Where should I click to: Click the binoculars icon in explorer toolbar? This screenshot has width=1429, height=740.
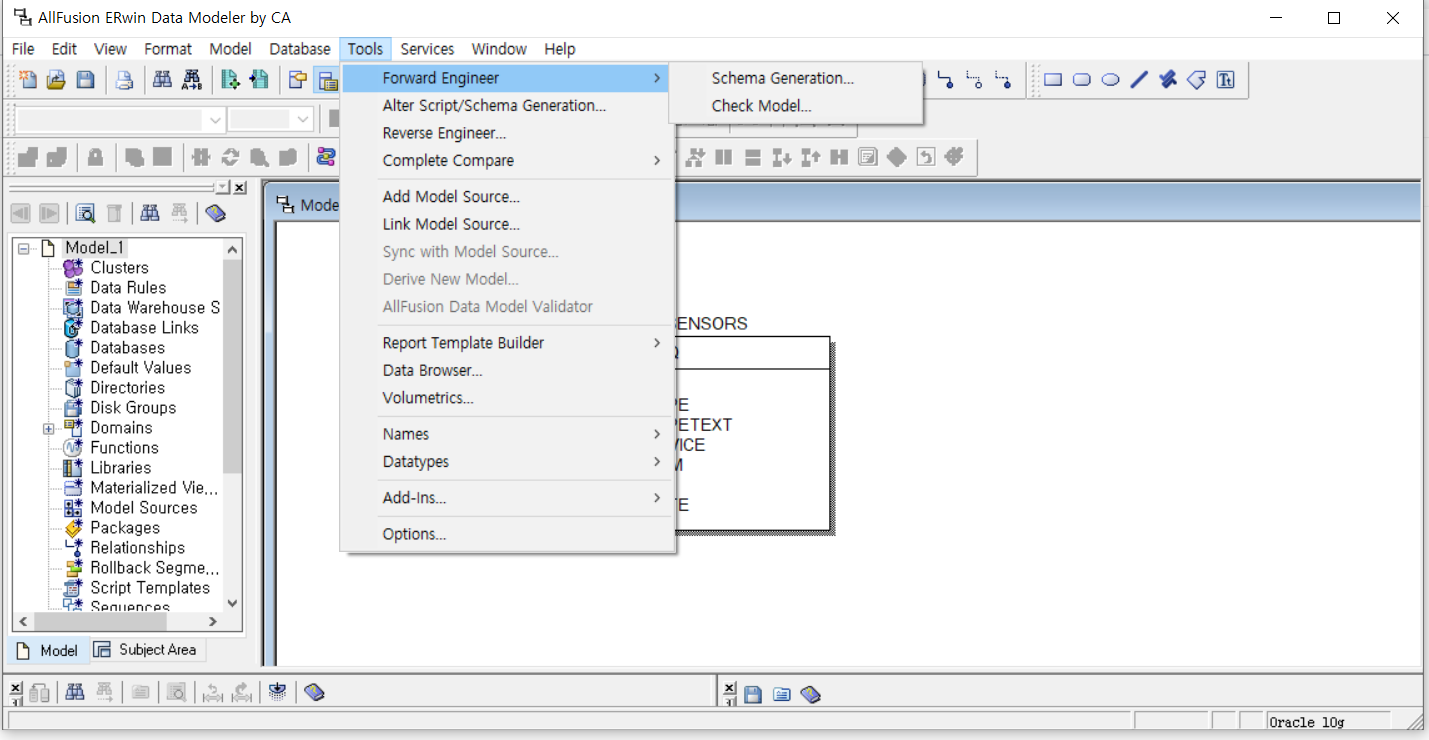click(x=150, y=213)
